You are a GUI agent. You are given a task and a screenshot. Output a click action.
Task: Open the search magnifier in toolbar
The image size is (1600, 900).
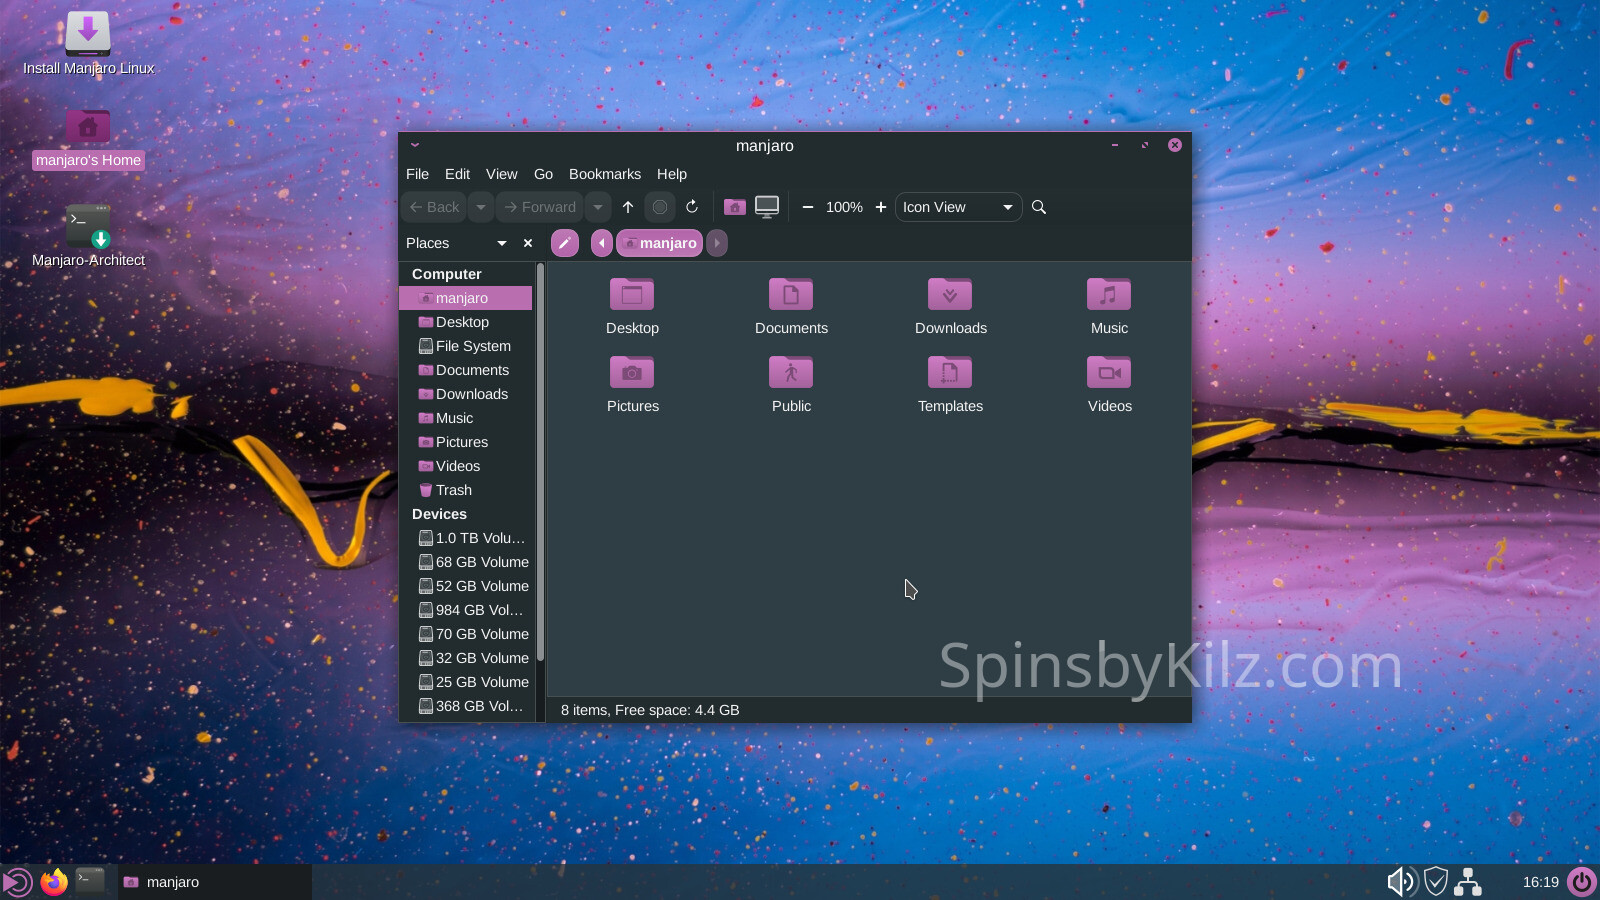tap(1039, 207)
